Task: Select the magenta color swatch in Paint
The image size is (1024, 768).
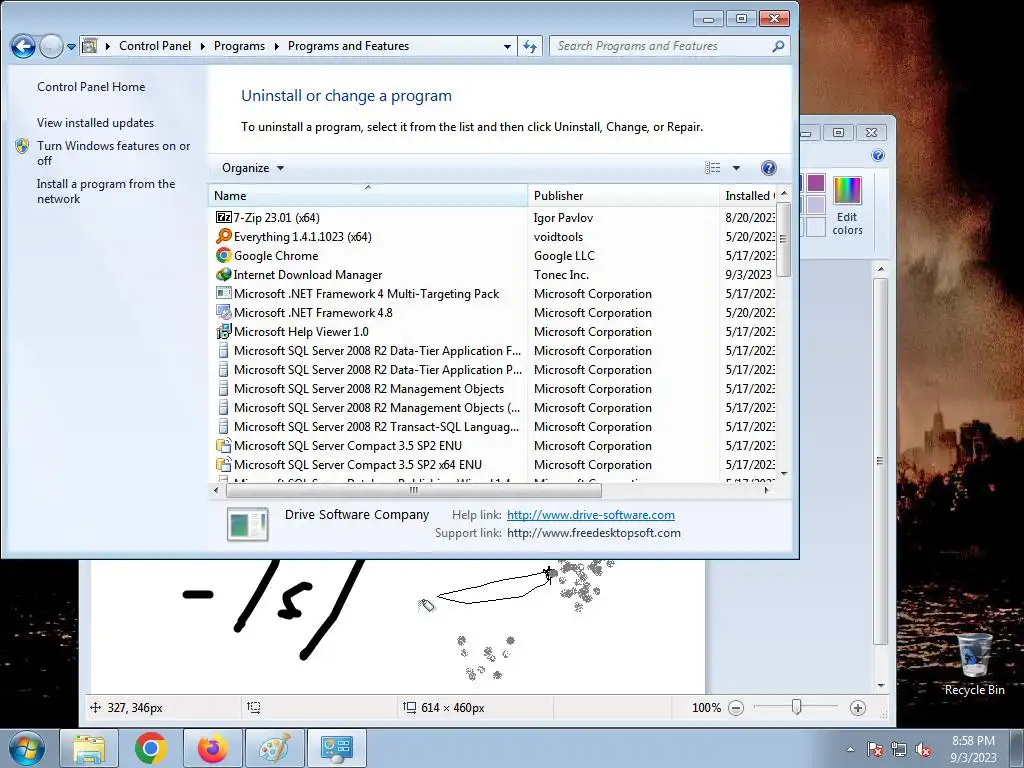Action: 816,183
